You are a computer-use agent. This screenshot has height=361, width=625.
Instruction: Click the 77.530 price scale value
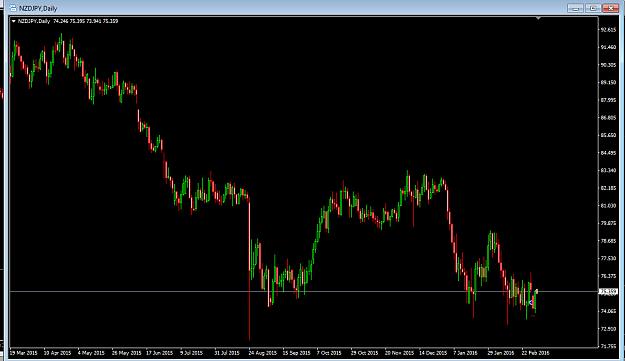[608, 258]
